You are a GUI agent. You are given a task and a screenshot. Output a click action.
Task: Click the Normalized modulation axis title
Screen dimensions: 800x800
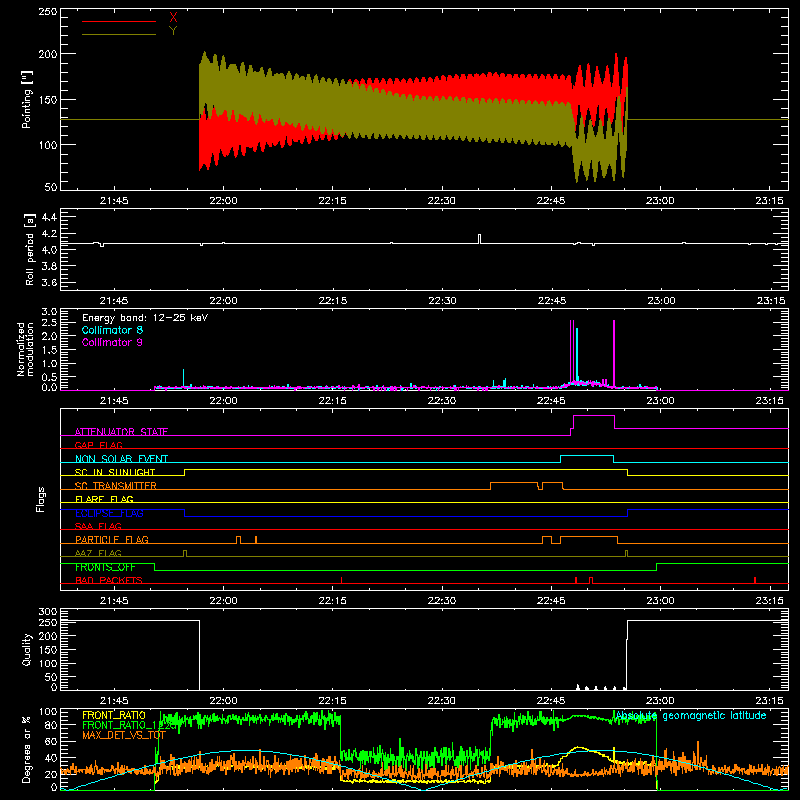click(25, 349)
